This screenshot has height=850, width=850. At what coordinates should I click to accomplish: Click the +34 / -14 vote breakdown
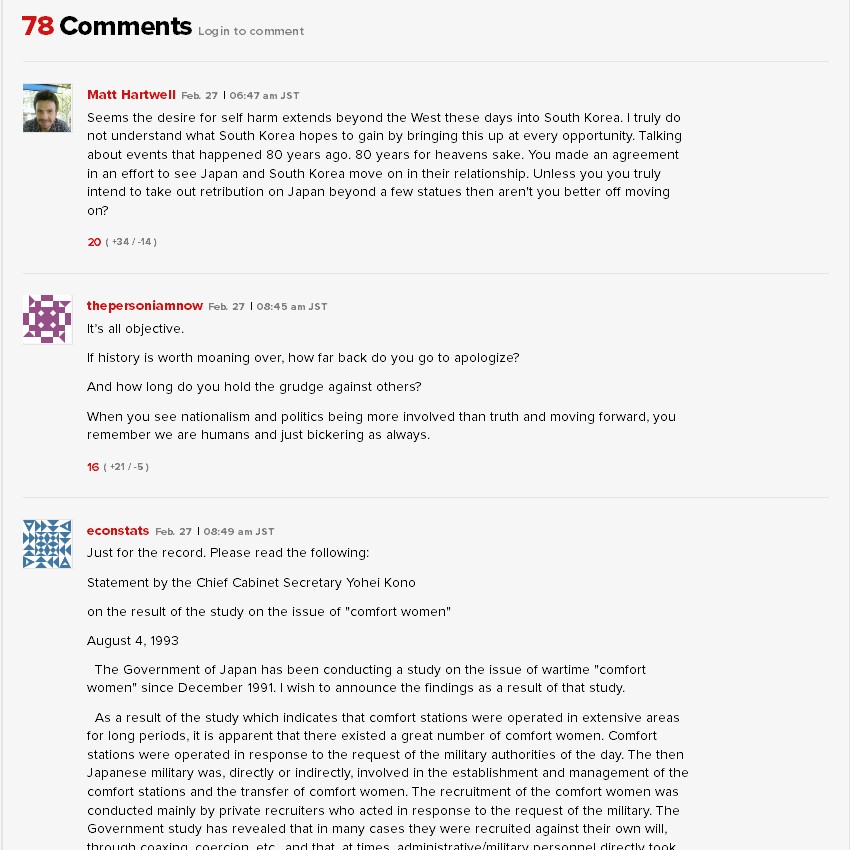132,242
